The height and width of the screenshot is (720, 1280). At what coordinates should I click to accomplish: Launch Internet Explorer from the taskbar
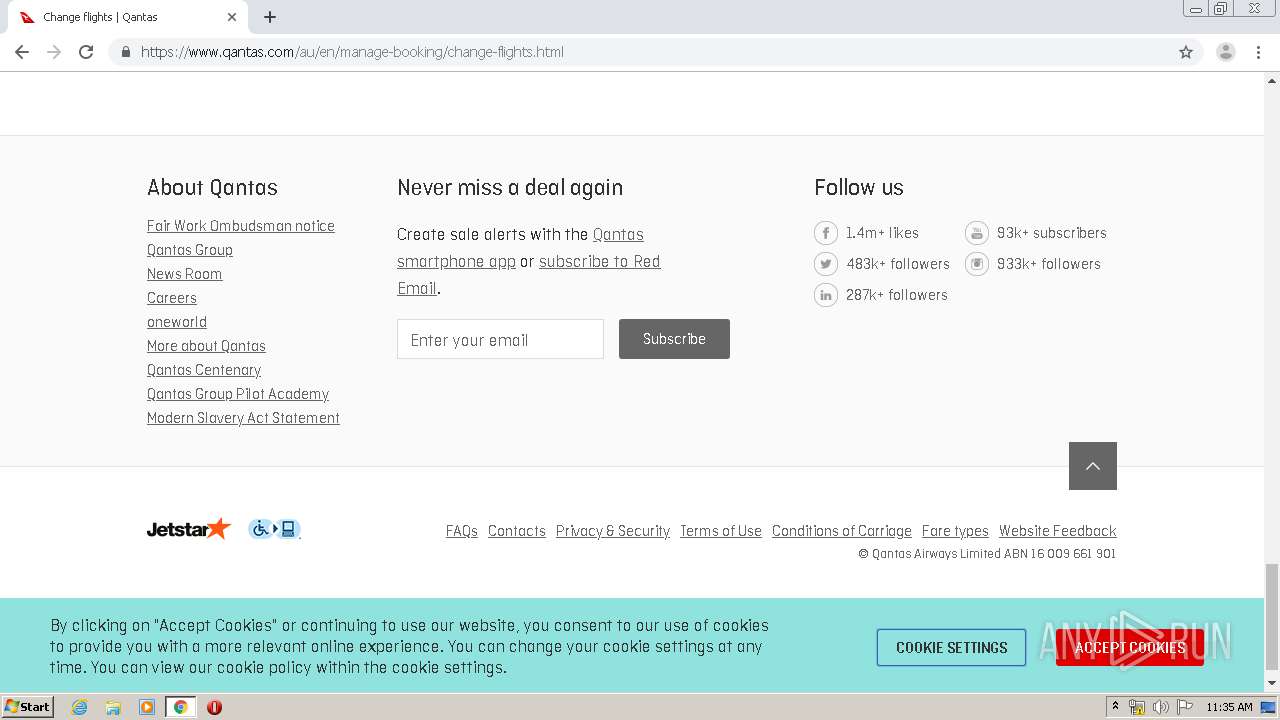click(x=79, y=707)
